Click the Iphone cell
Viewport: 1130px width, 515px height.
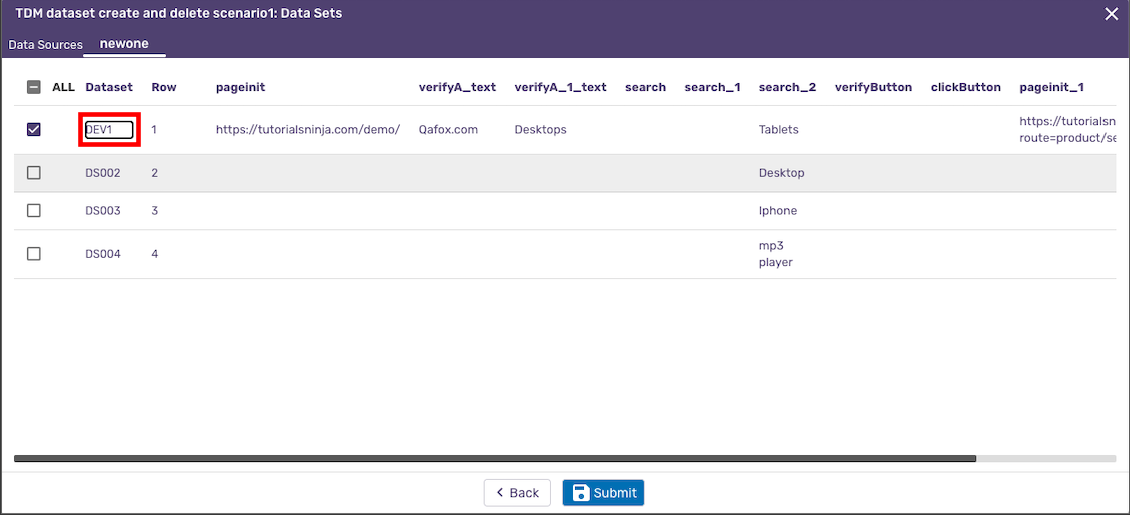[x=778, y=210]
